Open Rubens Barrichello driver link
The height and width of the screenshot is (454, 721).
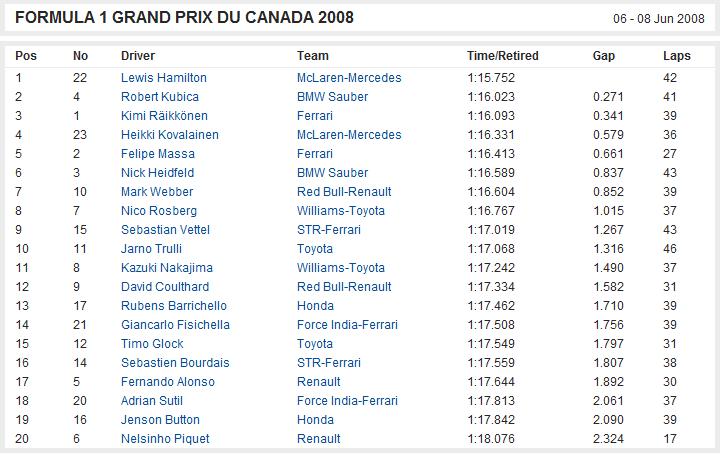[x=173, y=306]
